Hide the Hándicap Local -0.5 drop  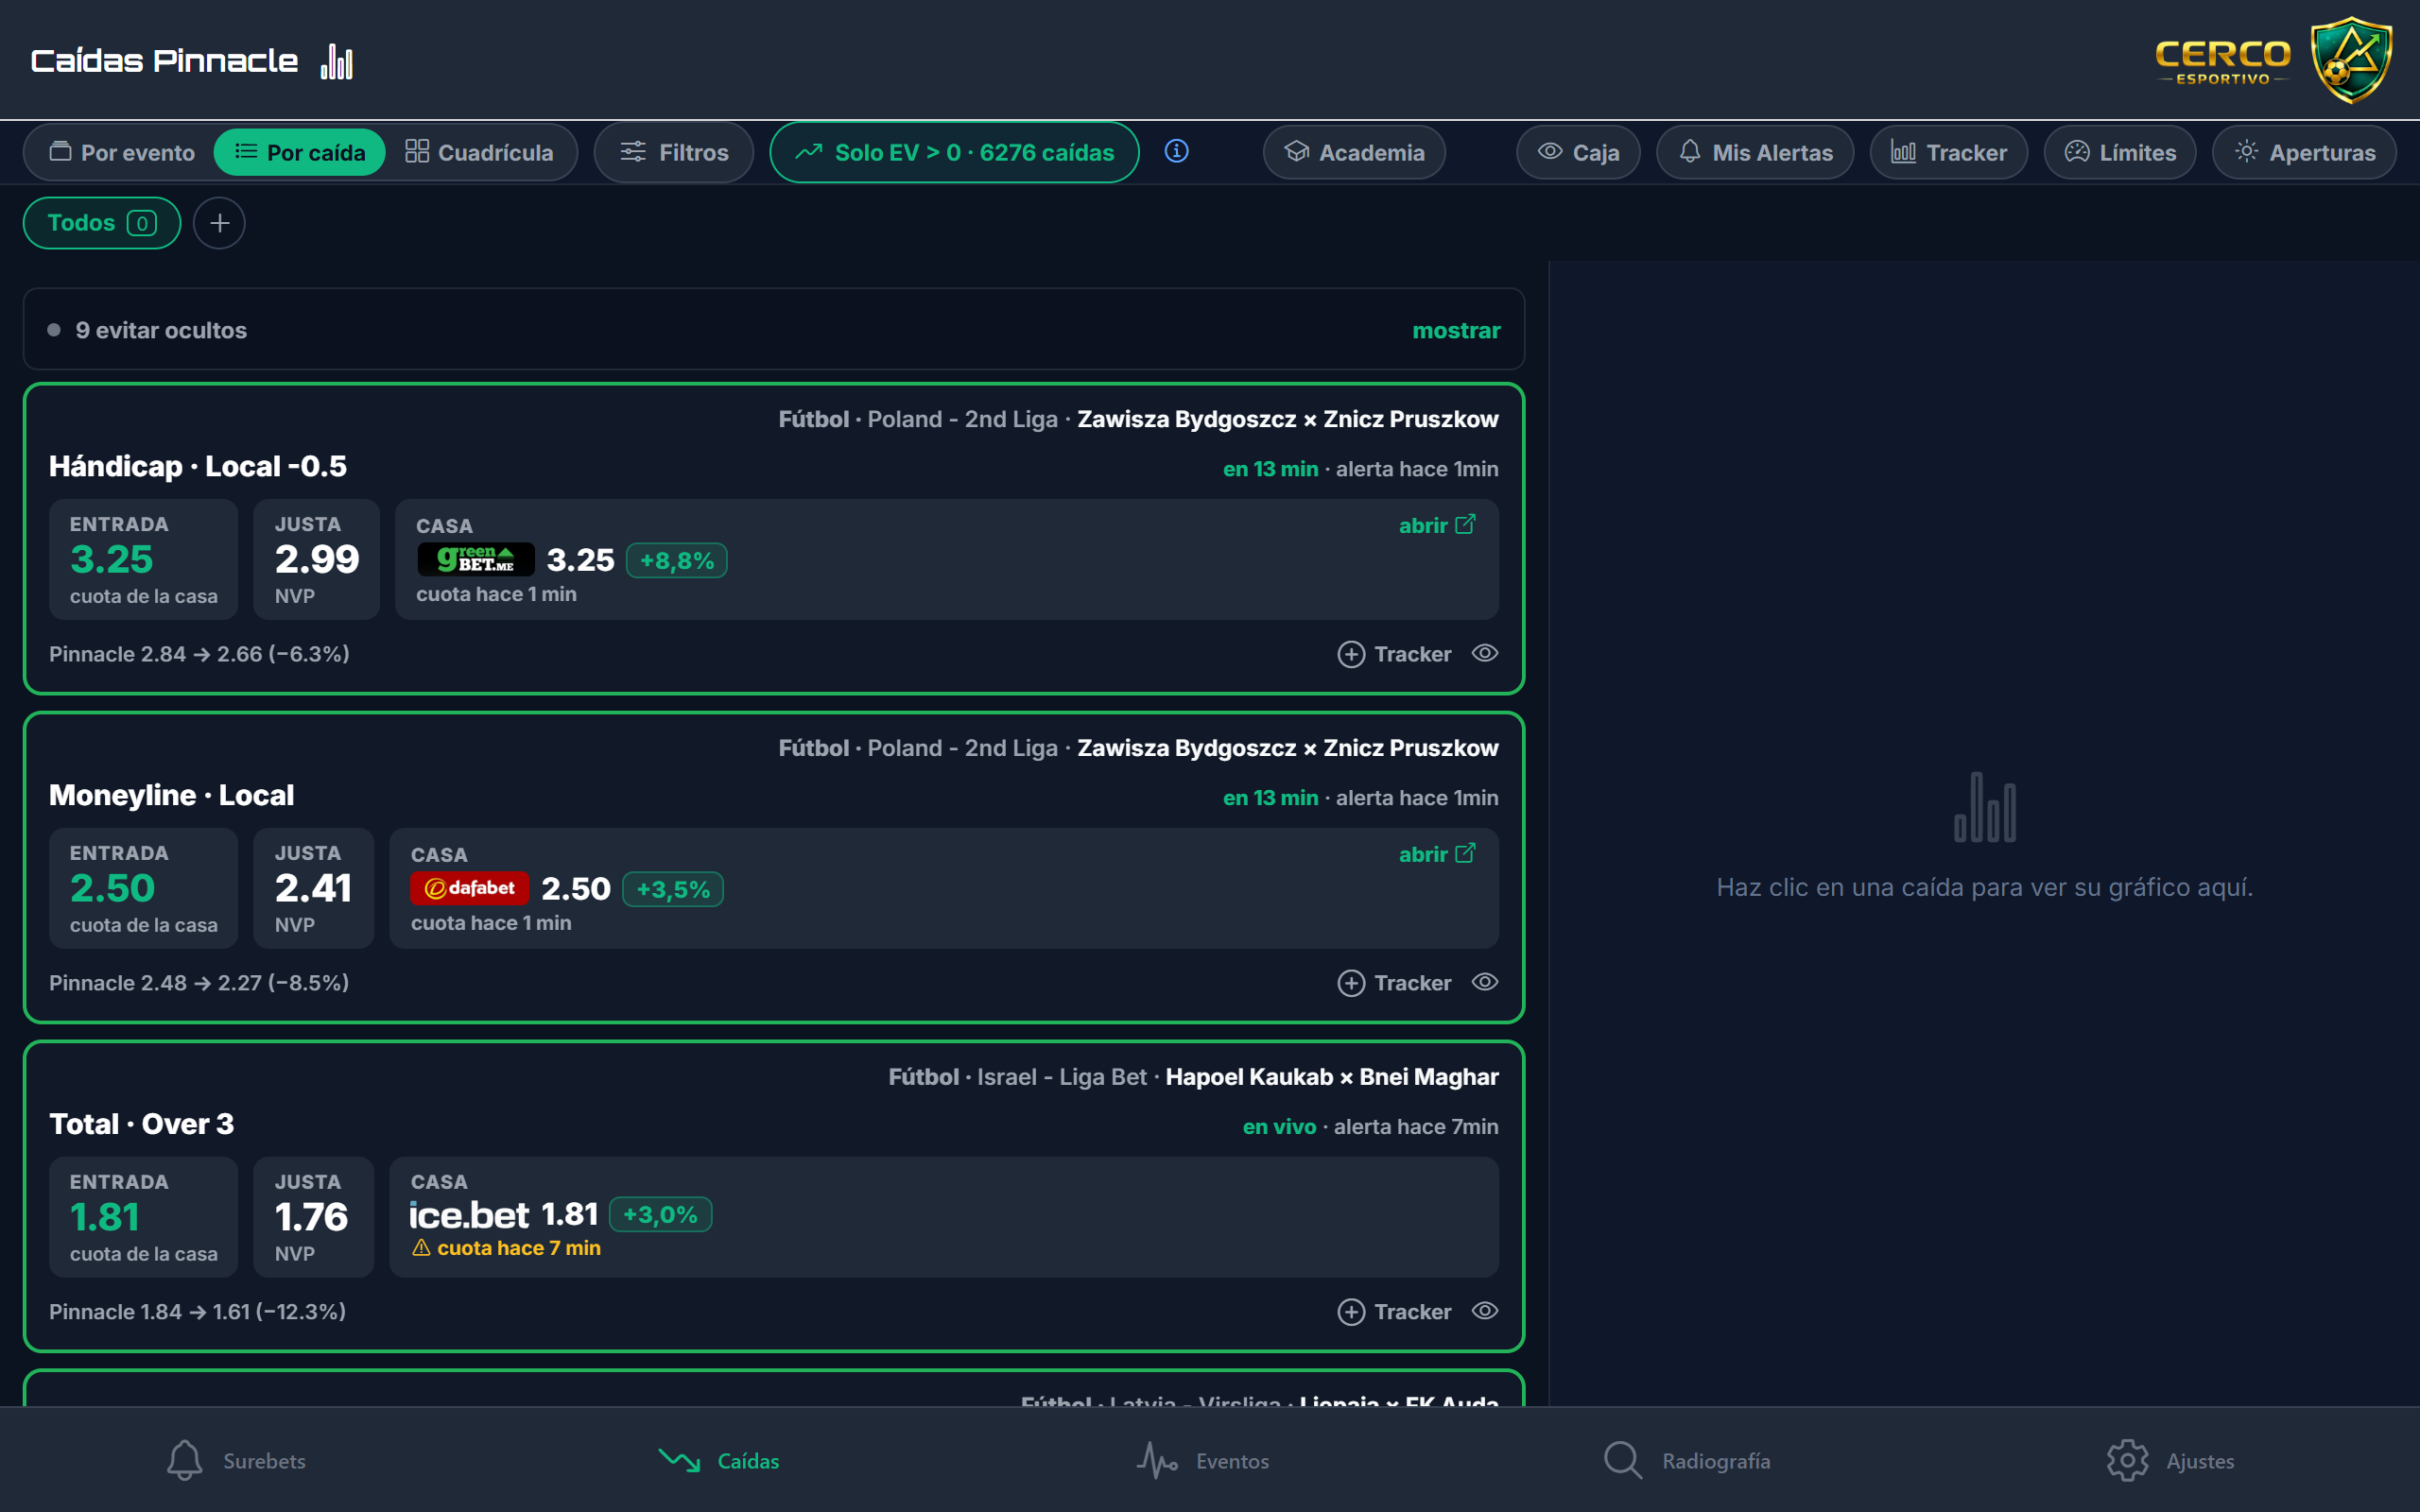1485,653
